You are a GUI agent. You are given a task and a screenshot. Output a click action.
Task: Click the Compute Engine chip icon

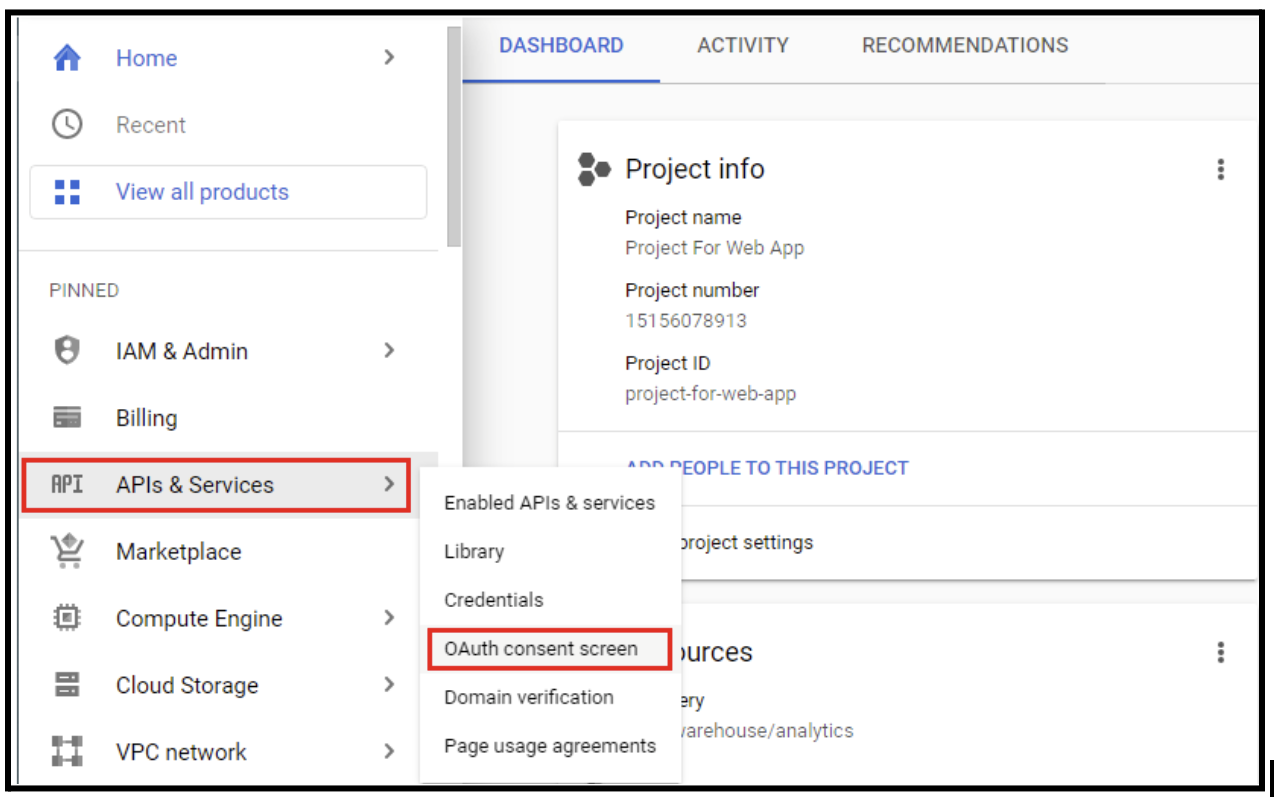point(66,618)
